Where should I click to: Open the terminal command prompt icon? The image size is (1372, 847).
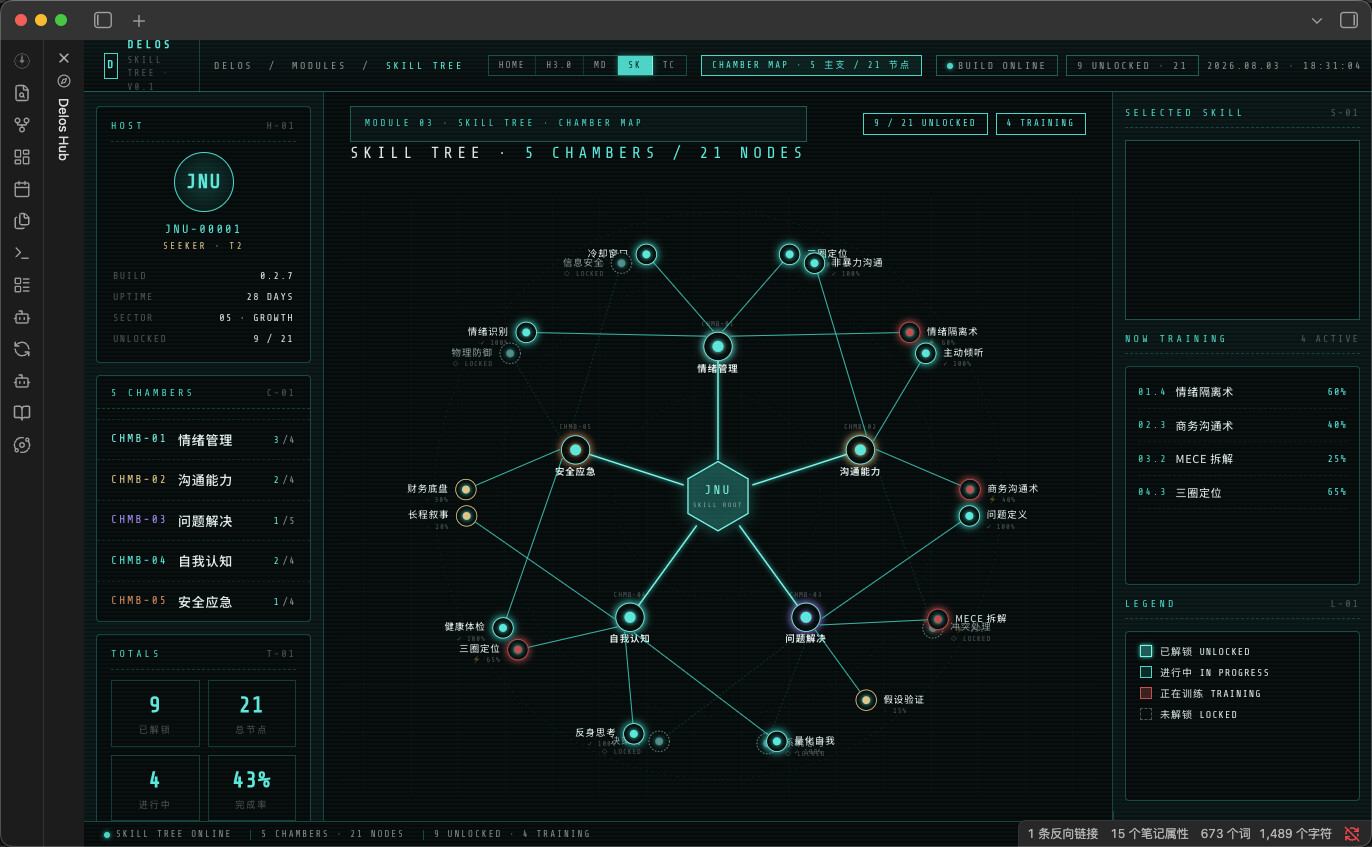tap(22, 253)
